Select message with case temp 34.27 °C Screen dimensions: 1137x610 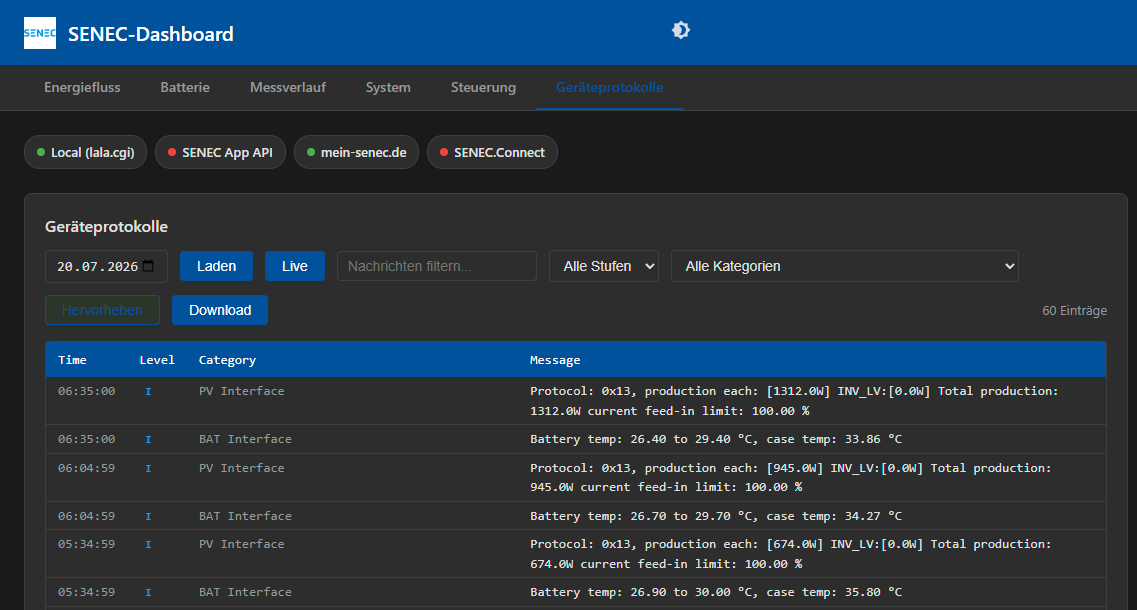(x=716, y=516)
